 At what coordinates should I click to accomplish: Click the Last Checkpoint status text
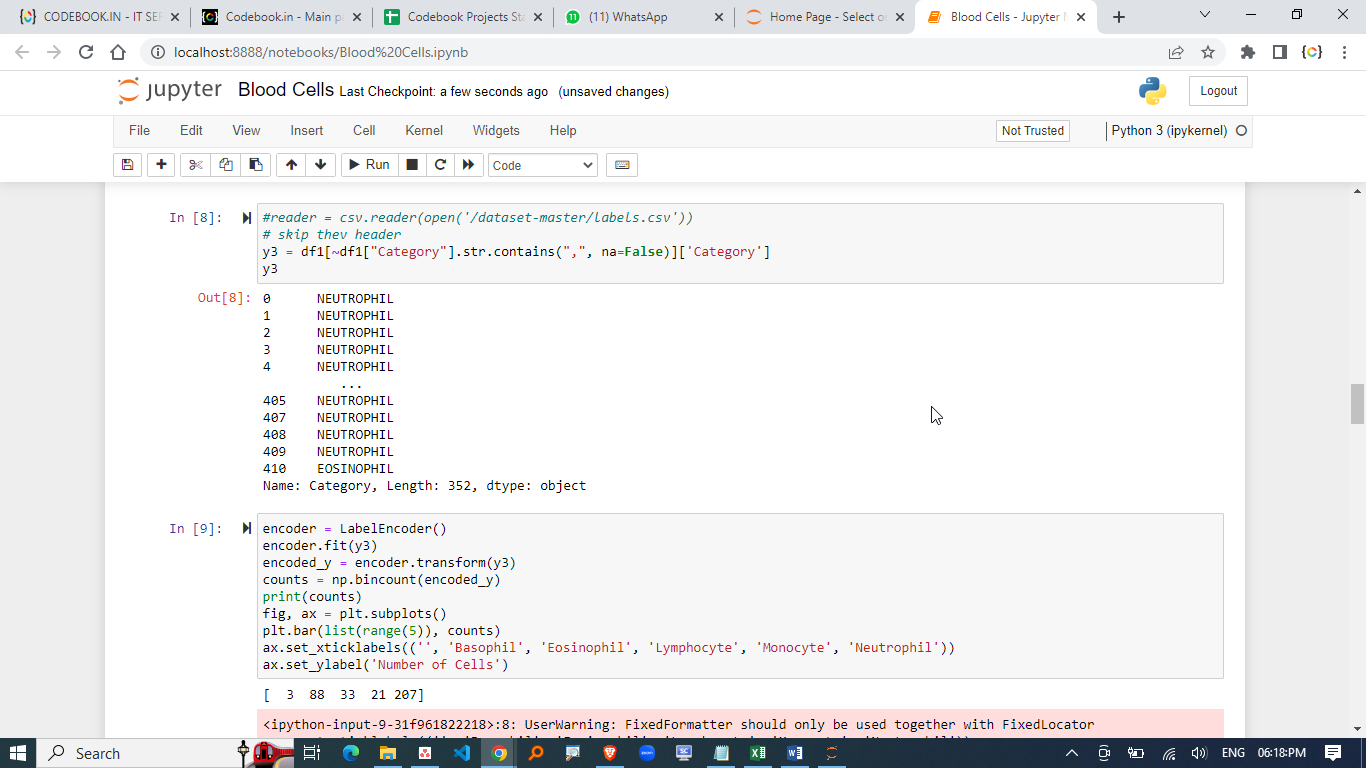tap(444, 92)
